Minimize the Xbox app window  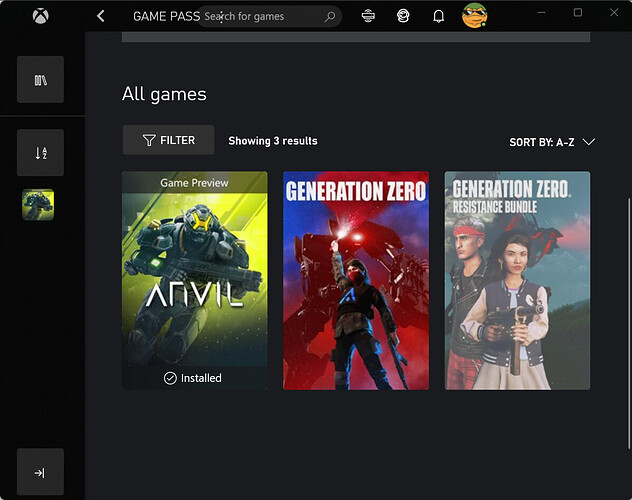coord(541,12)
